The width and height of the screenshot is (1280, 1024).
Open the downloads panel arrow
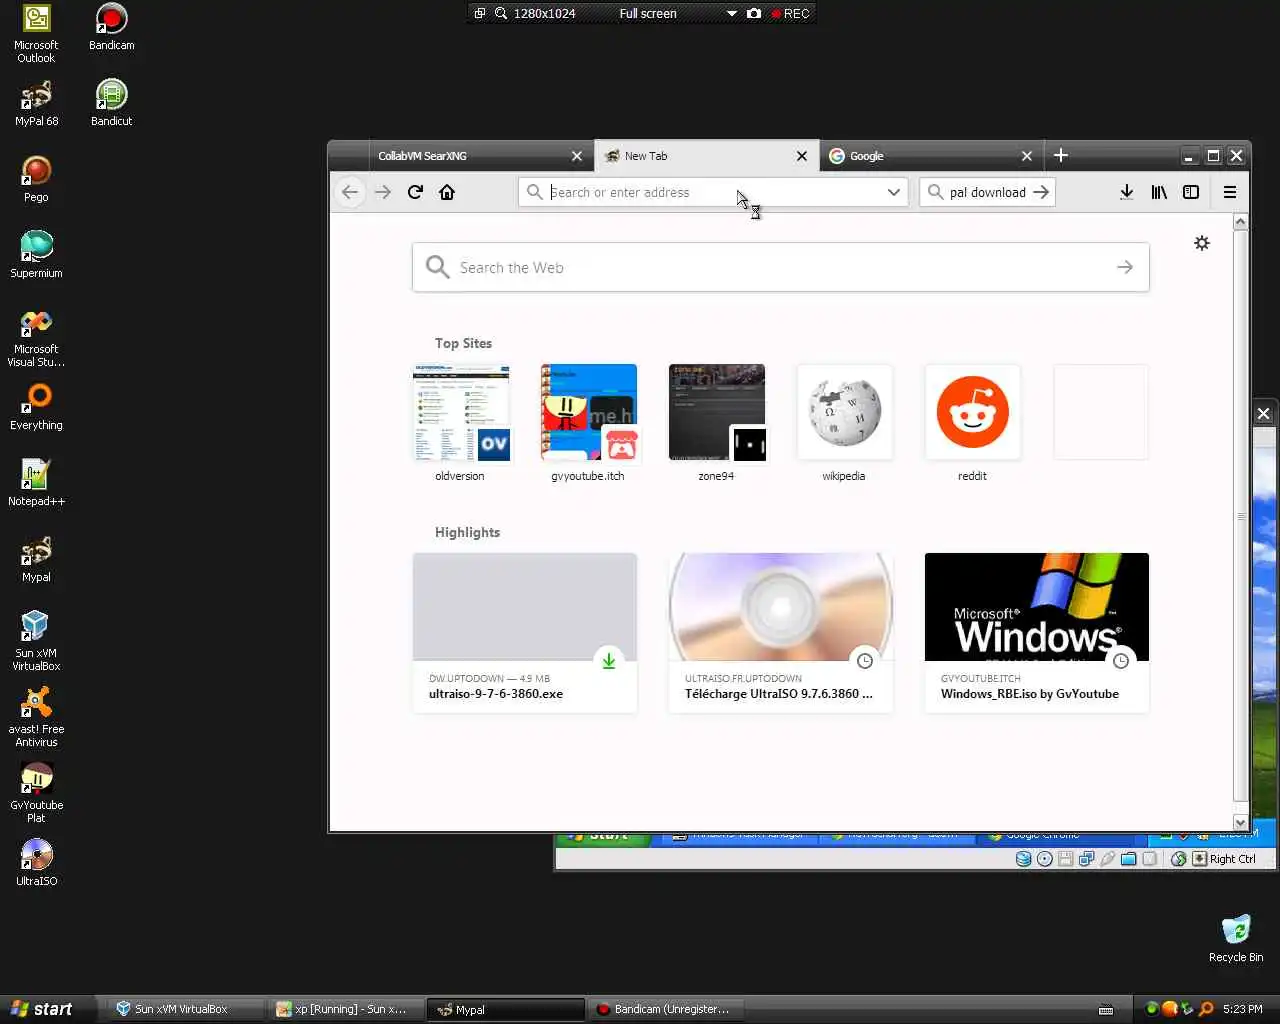pos(1126,192)
